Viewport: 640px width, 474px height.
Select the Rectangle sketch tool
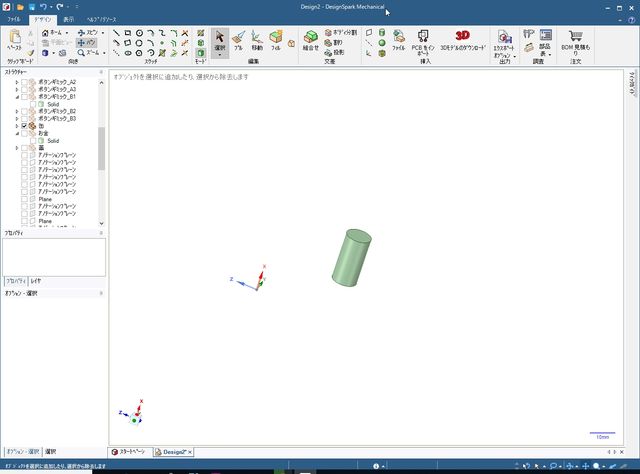coord(128,33)
